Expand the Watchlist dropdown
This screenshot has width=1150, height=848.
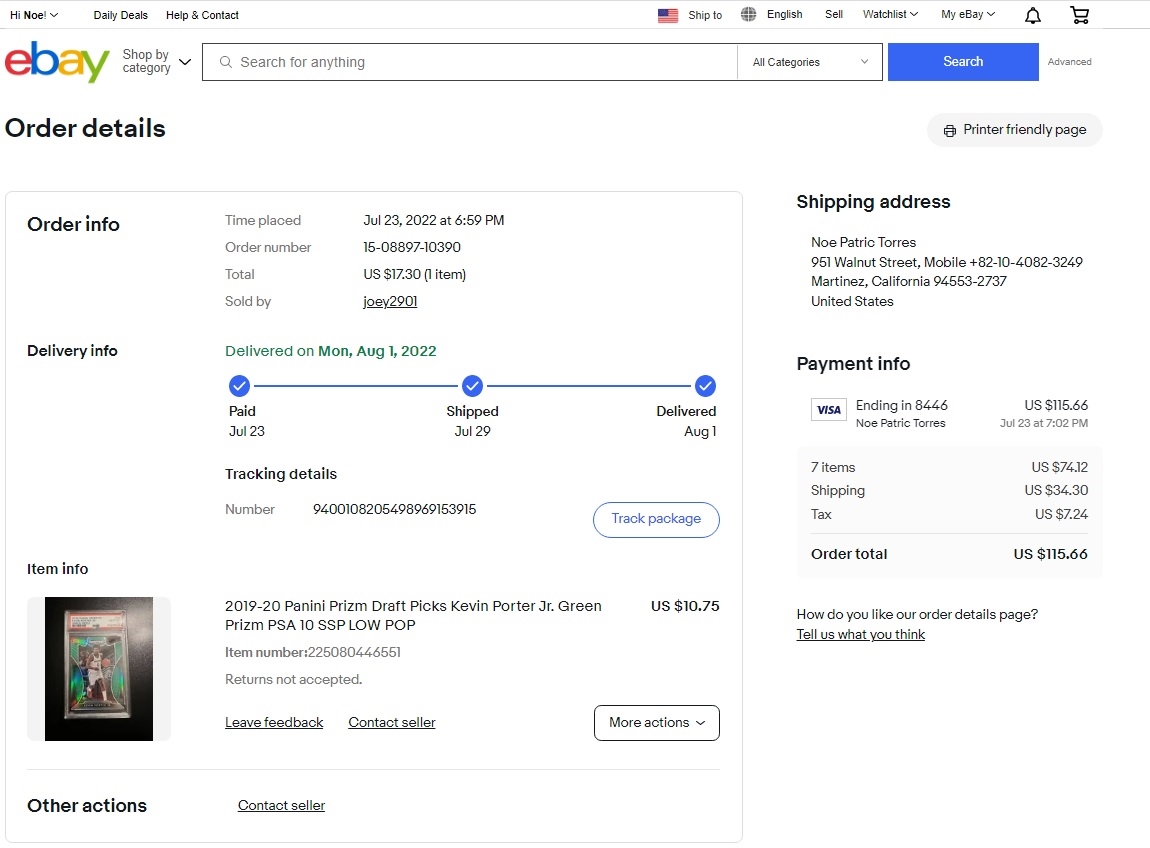pos(890,15)
